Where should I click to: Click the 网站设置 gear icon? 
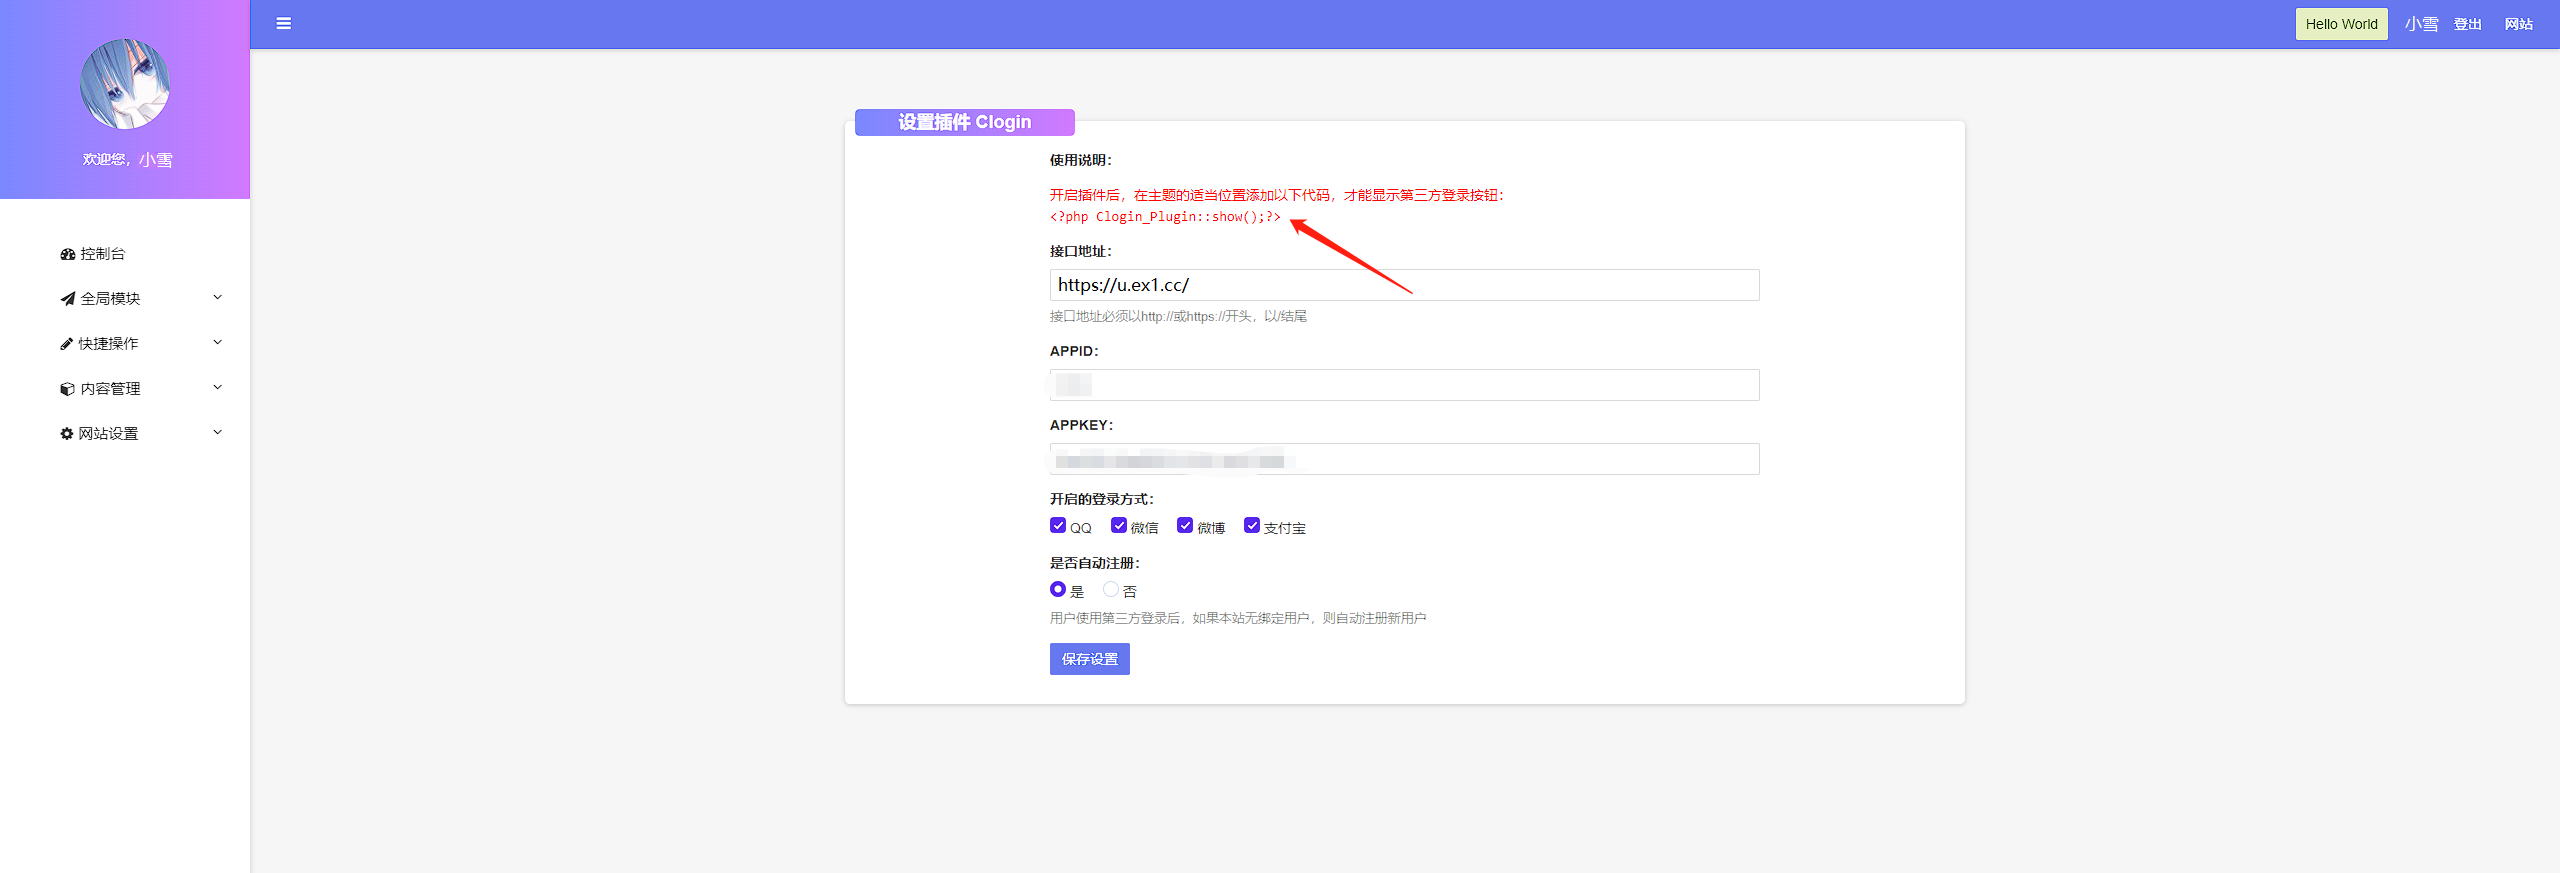pyautogui.click(x=66, y=434)
